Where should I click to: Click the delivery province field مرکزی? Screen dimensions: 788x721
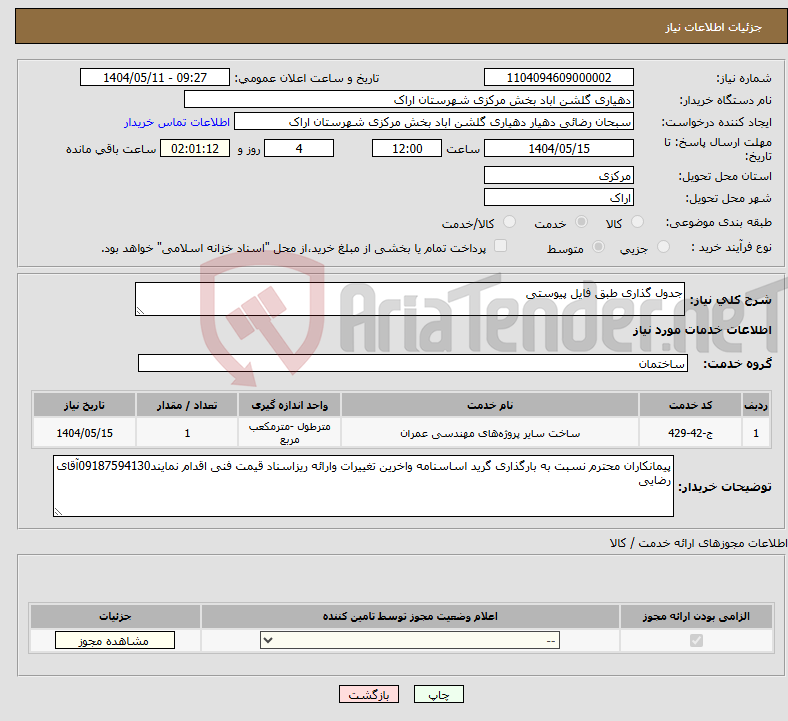[559, 175]
